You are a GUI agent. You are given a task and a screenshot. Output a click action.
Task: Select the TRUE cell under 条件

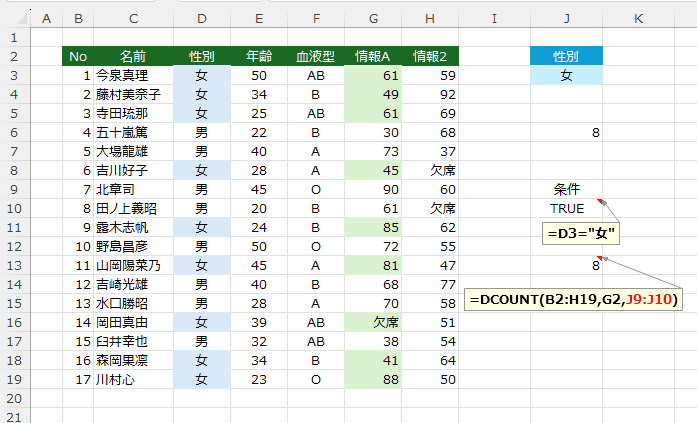[x=566, y=208]
